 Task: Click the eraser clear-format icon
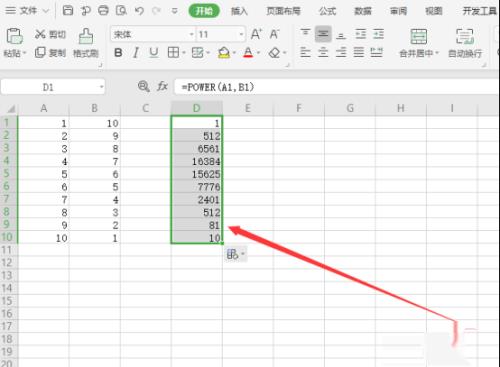(274, 53)
